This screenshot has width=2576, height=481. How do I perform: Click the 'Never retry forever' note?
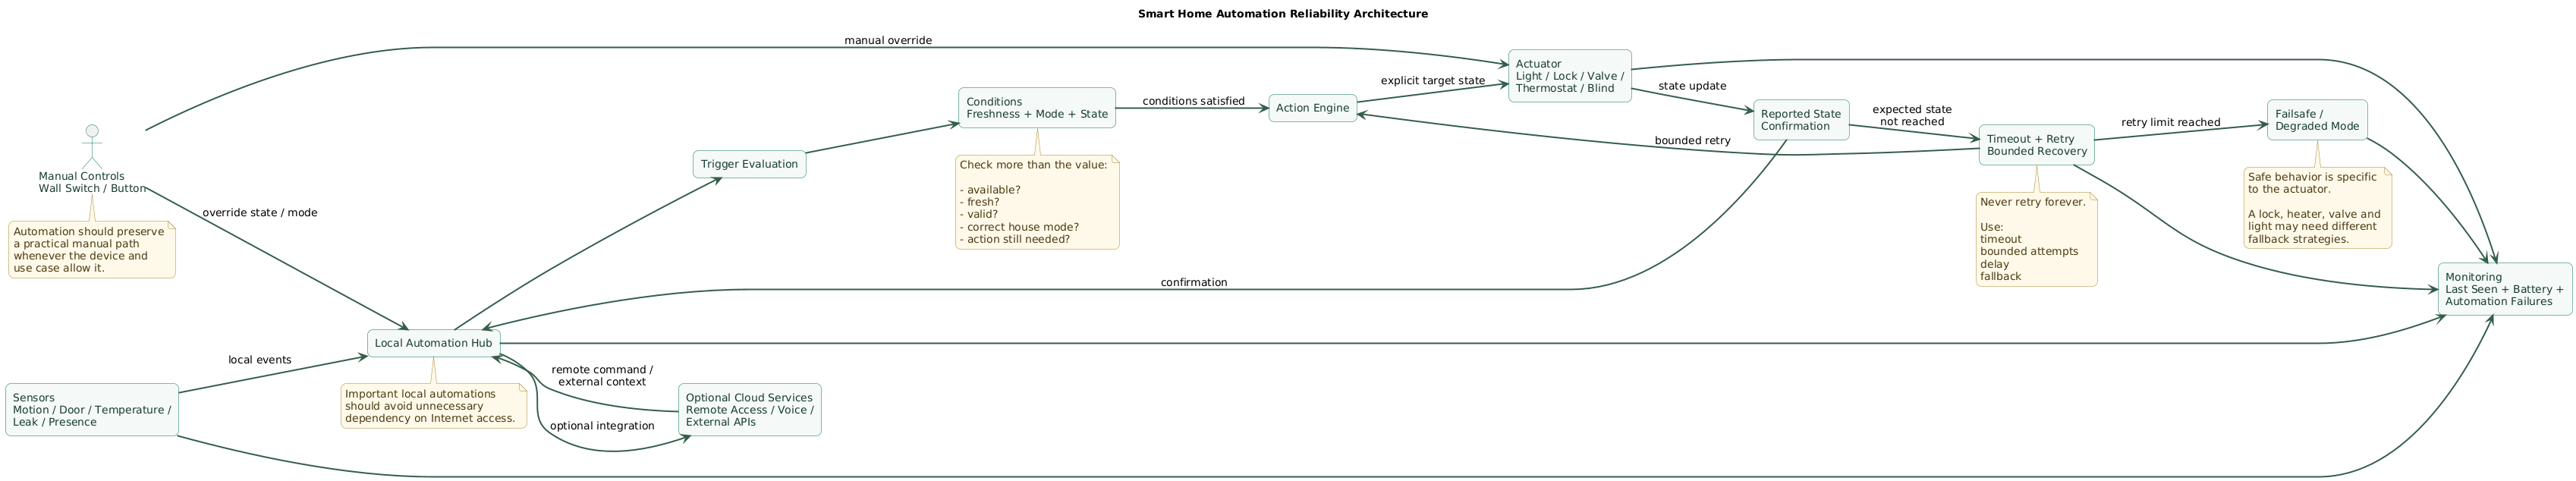click(x=2036, y=240)
